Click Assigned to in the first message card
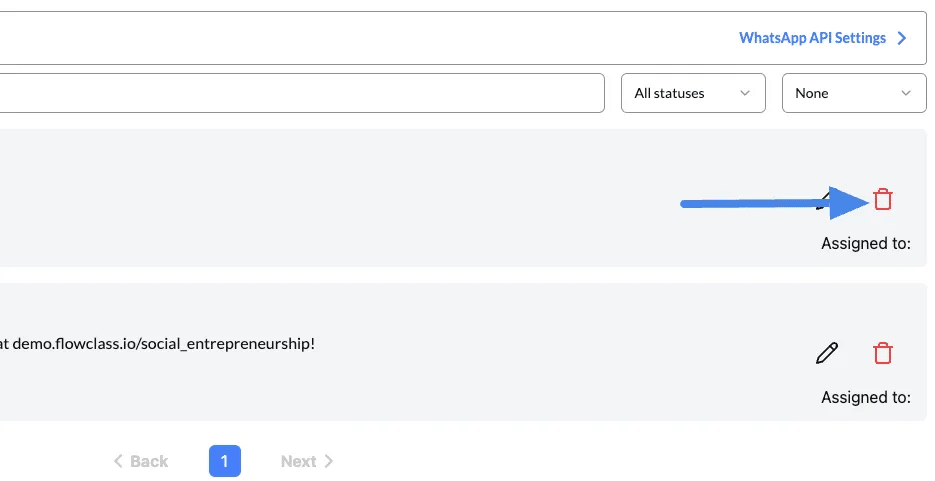This screenshot has width=935, height=481. pyautogui.click(x=866, y=243)
